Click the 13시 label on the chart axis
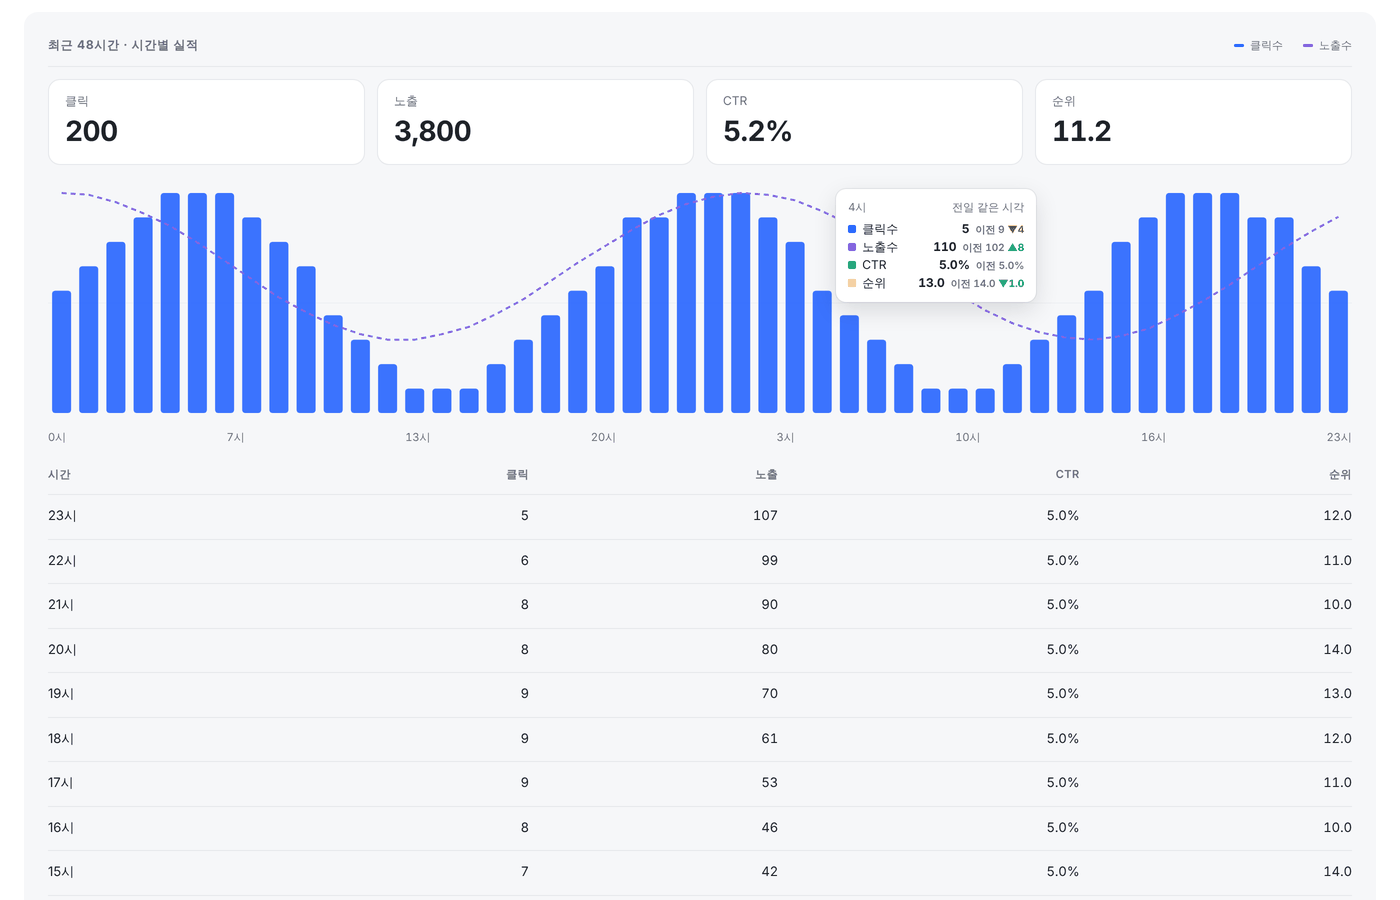This screenshot has height=900, width=1400. pos(418,438)
